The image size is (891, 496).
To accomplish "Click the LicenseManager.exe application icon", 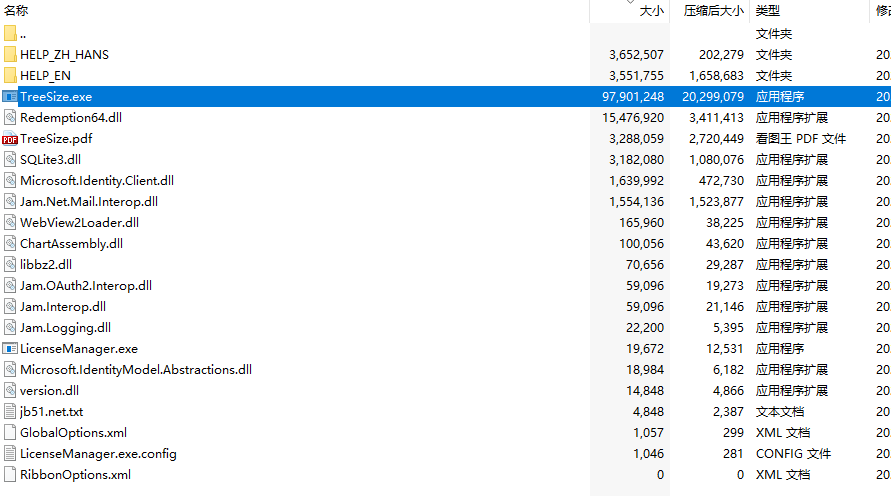I will pyautogui.click(x=10, y=349).
